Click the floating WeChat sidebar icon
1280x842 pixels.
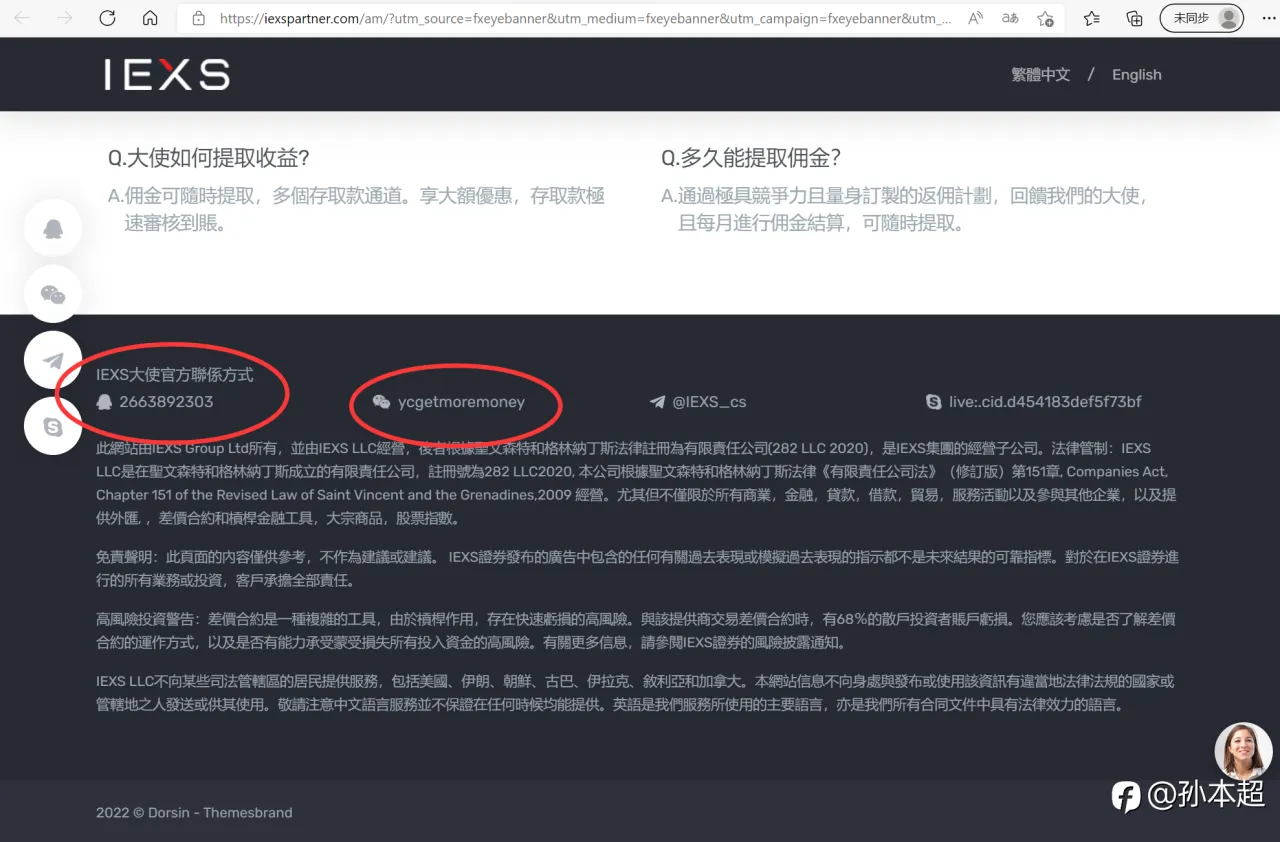[x=53, y=294]
